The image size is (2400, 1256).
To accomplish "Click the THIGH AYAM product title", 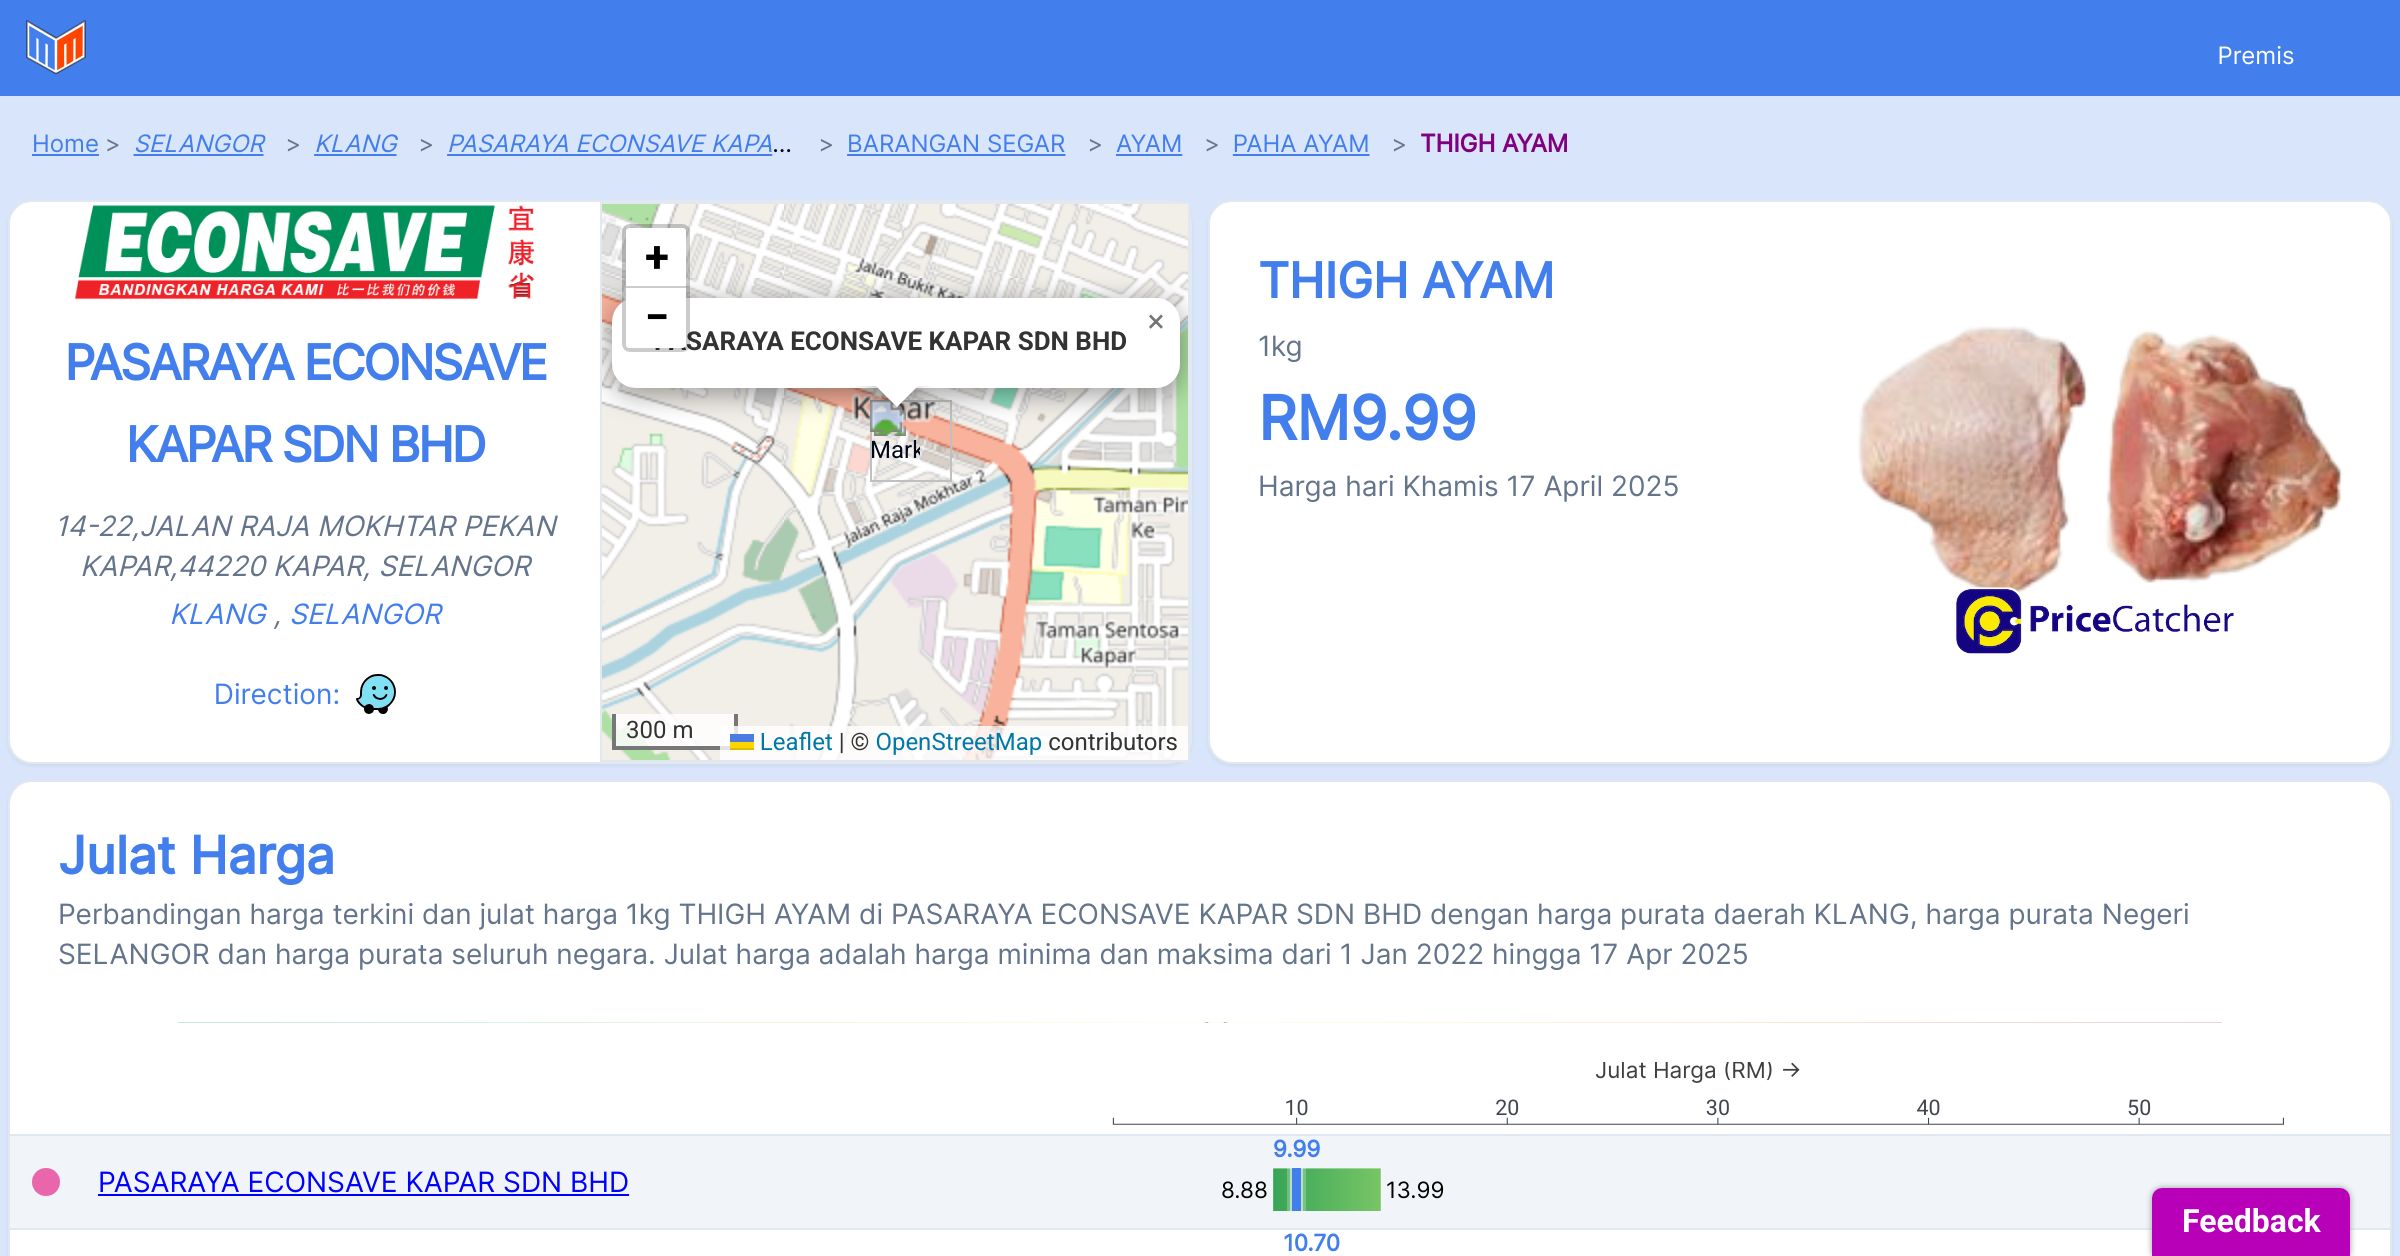I will (1406, 281).
